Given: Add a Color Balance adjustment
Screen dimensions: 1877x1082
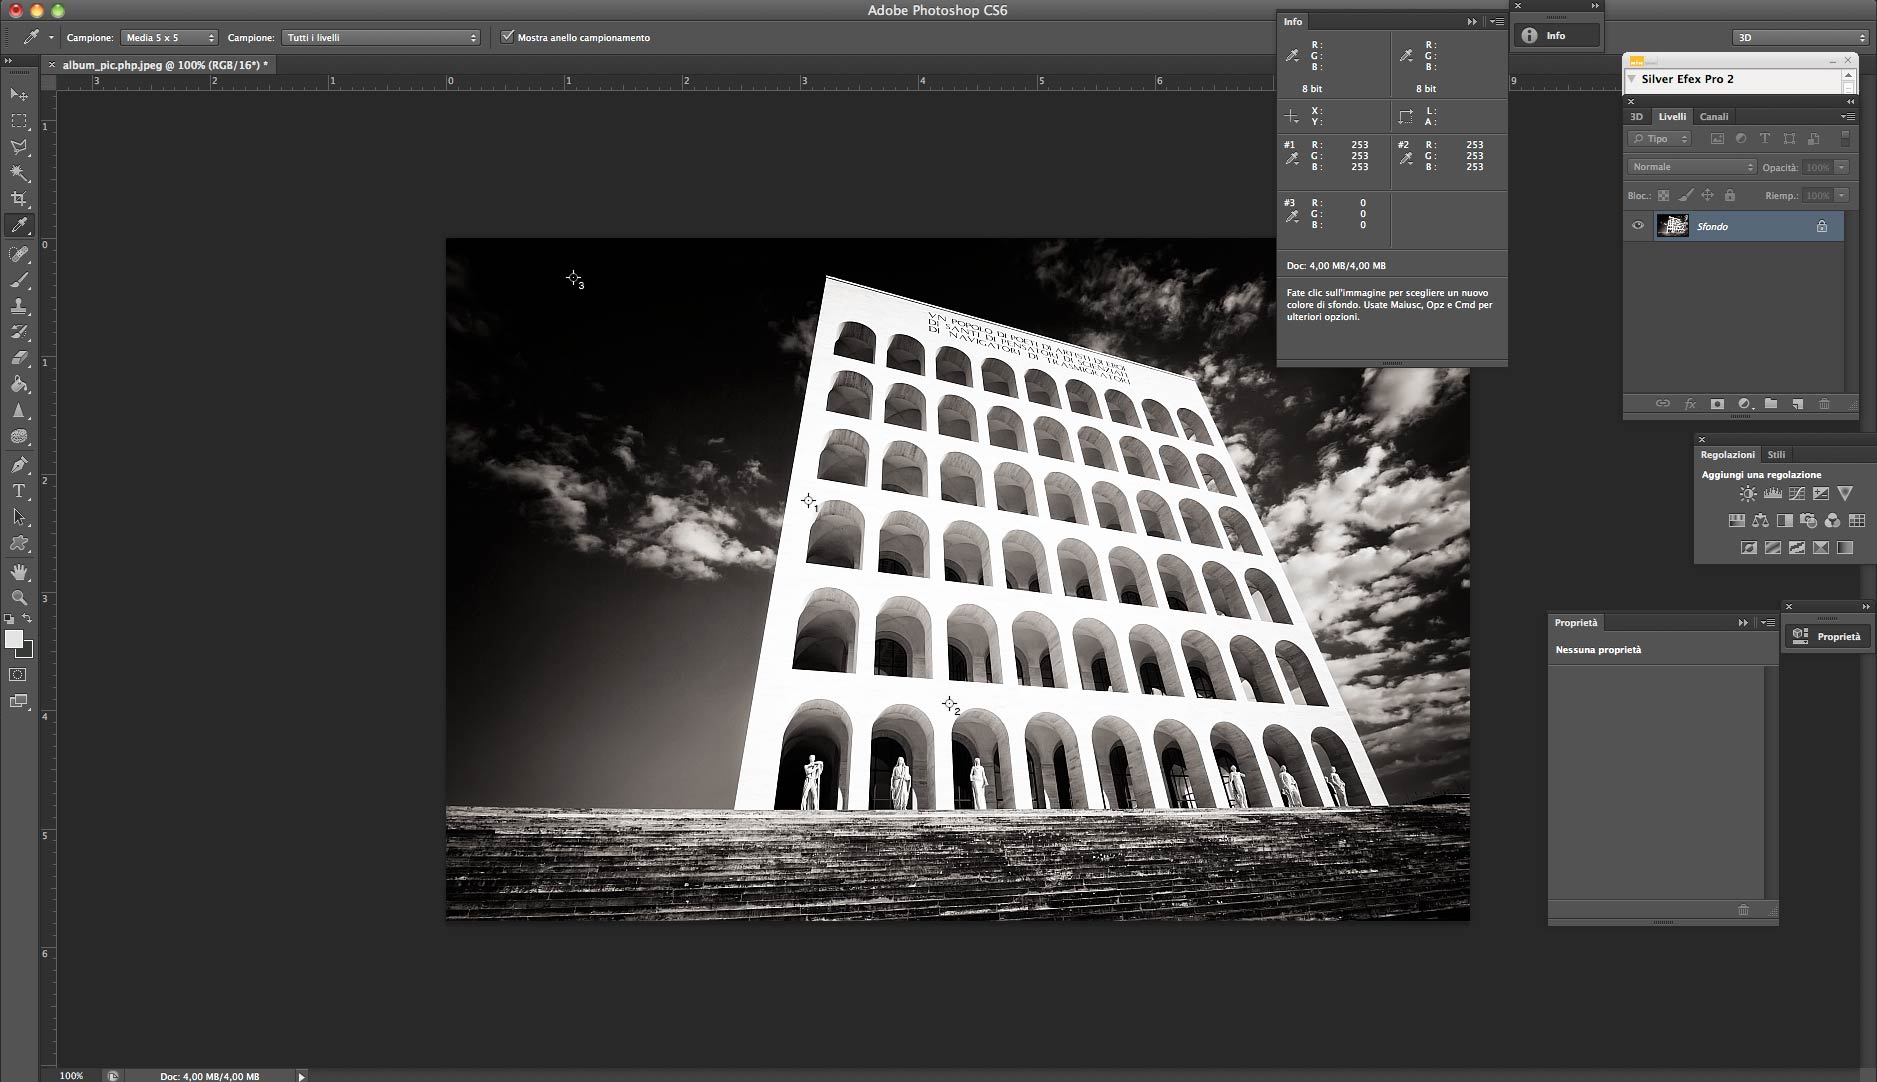Looking at the screenshot, I should click(x=1760, y=521).
